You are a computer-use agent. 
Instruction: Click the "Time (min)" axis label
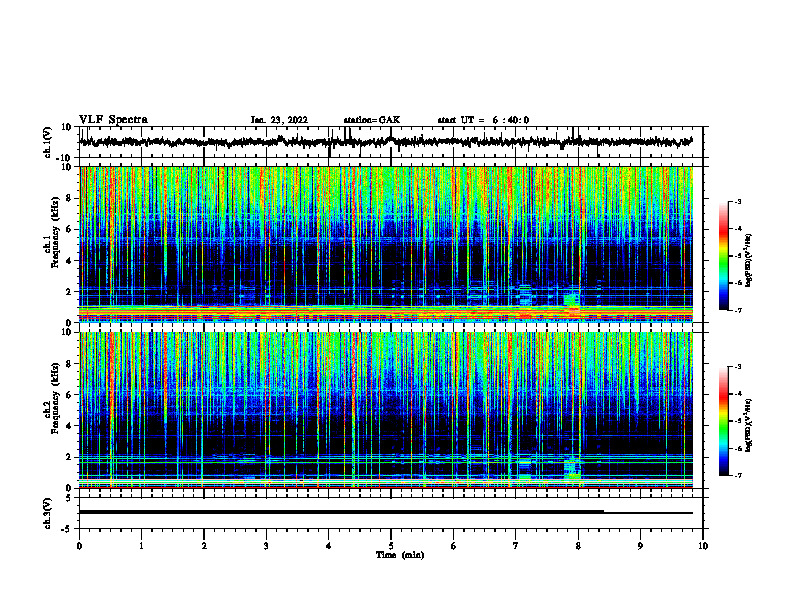click(400, 555)
